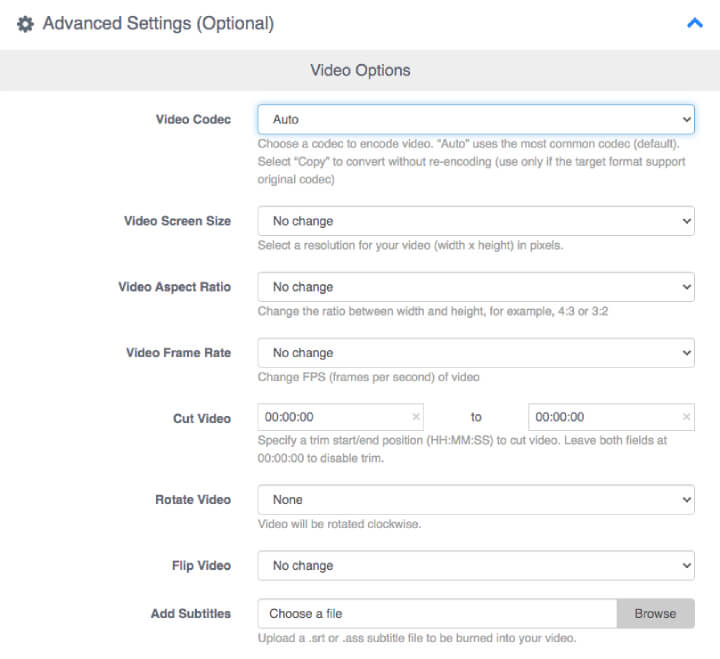Collapse Advanced Settings with the blue chevron
This screenshot has width=720, height=659.
tap(695, 23)
